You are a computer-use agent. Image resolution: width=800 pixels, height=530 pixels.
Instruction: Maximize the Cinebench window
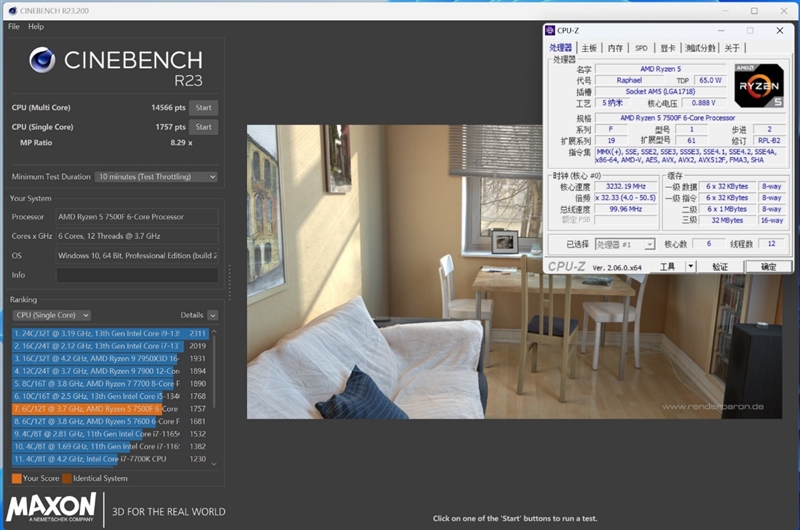click(x=754, y=11)
